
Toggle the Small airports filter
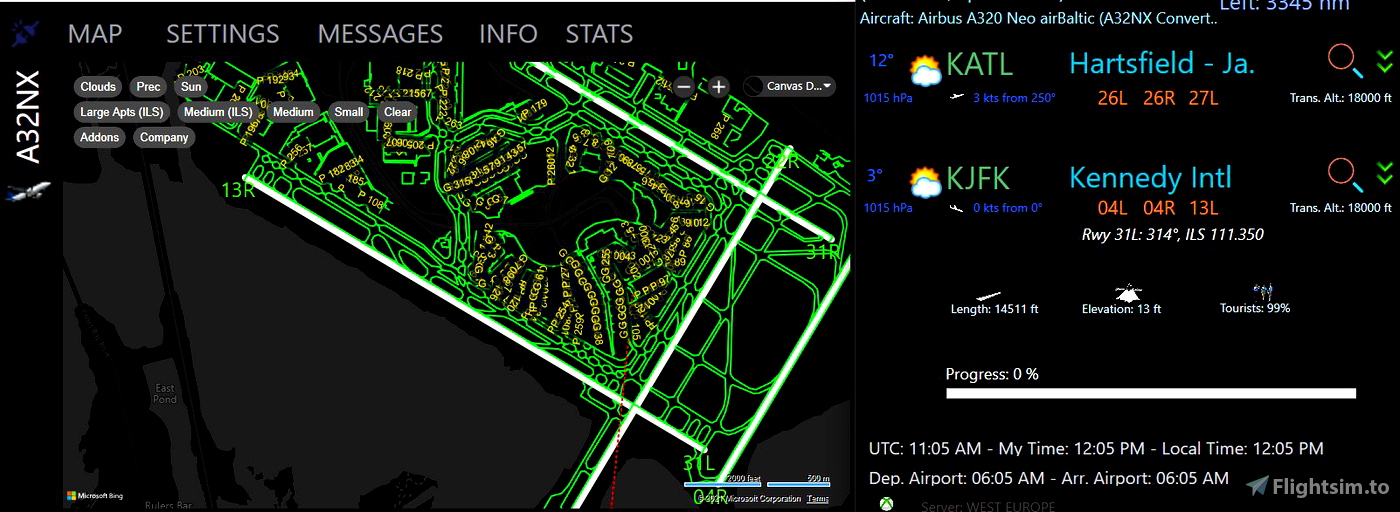click(349, 112)
